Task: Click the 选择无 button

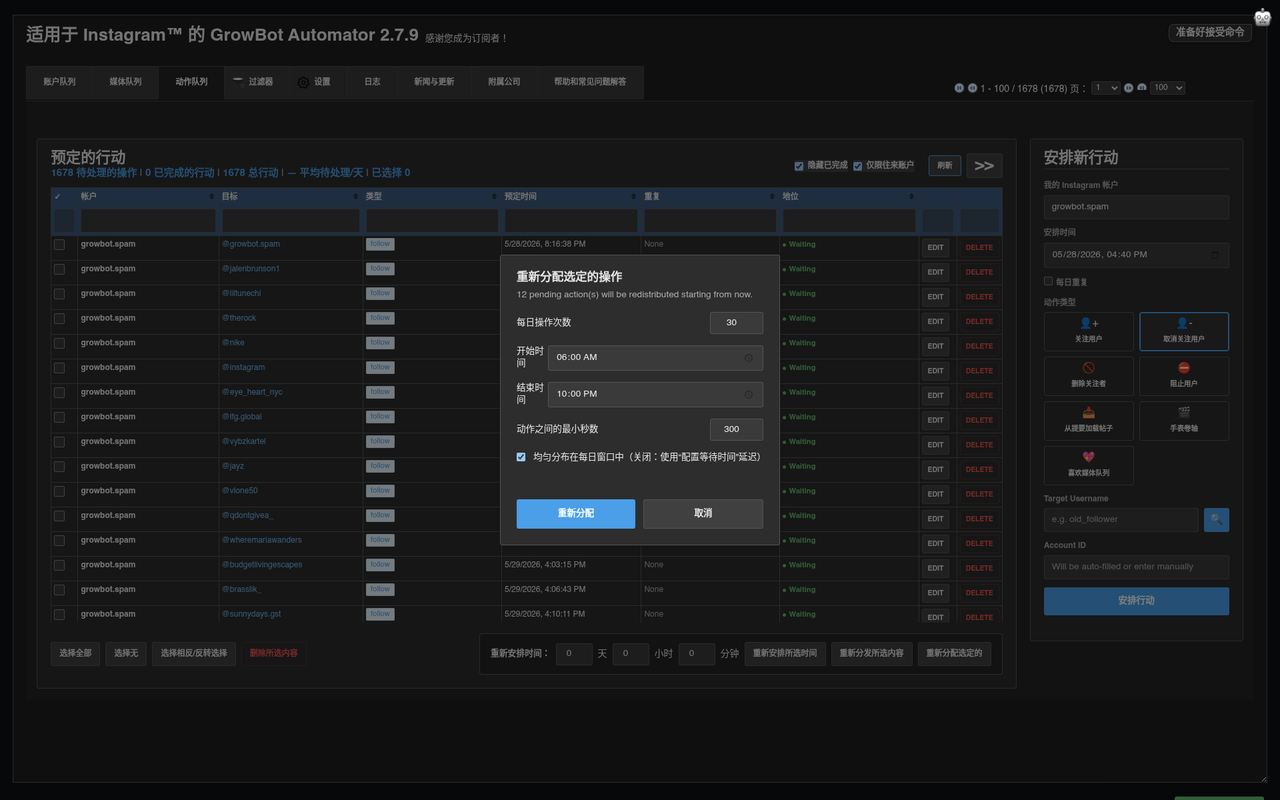Action: tap(126, 653)
